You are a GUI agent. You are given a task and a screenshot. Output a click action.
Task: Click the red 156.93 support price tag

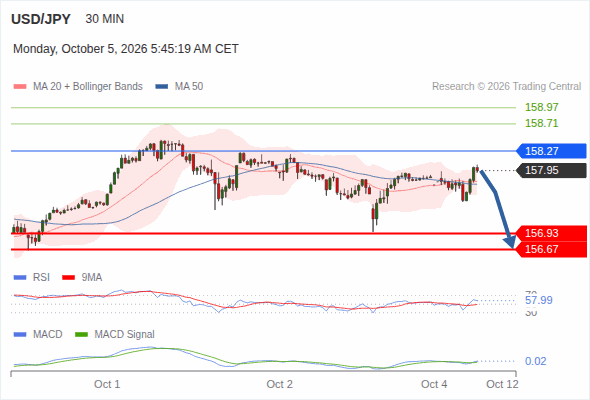[551, 233]
